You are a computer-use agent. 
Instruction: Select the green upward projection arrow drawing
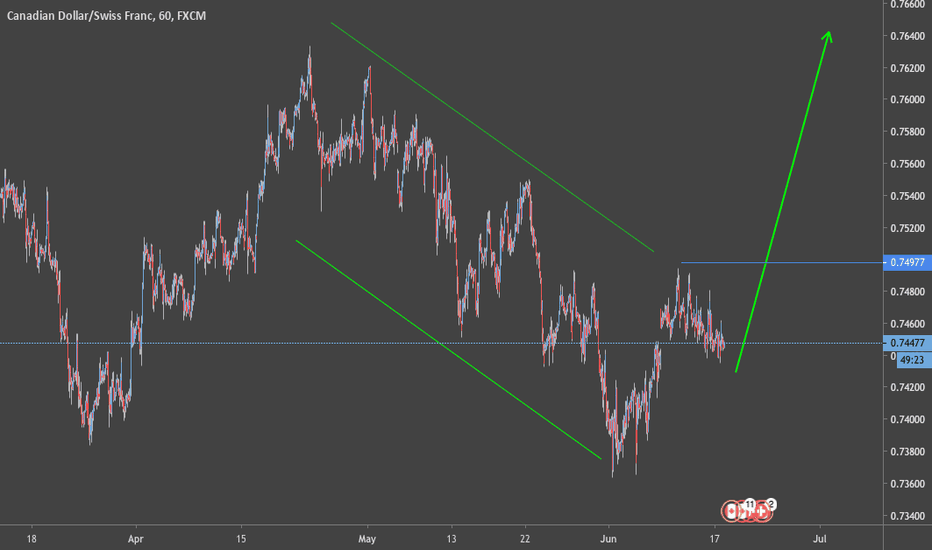click(783, 201)
